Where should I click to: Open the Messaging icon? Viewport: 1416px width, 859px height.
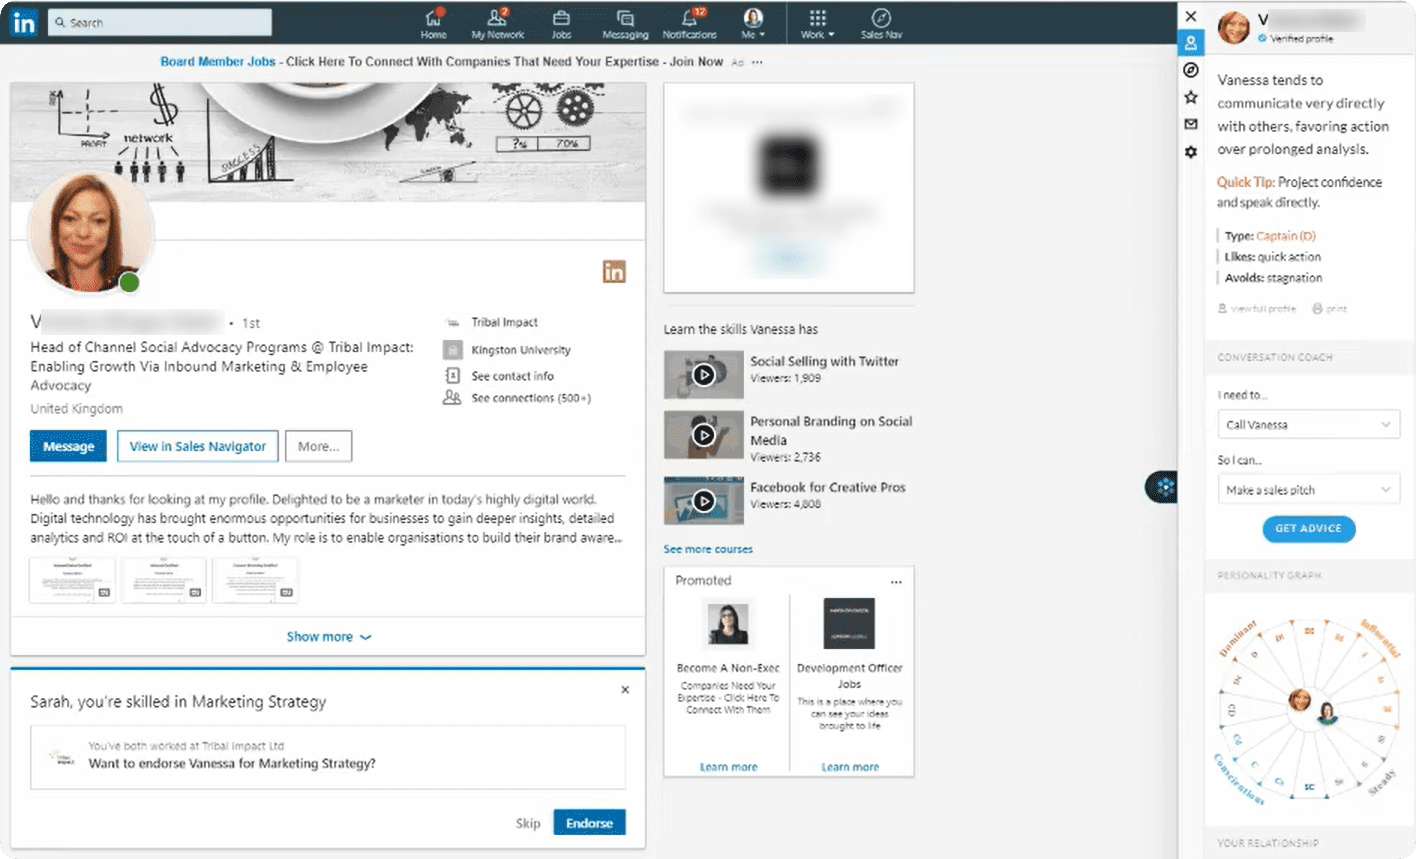[625, 23]
